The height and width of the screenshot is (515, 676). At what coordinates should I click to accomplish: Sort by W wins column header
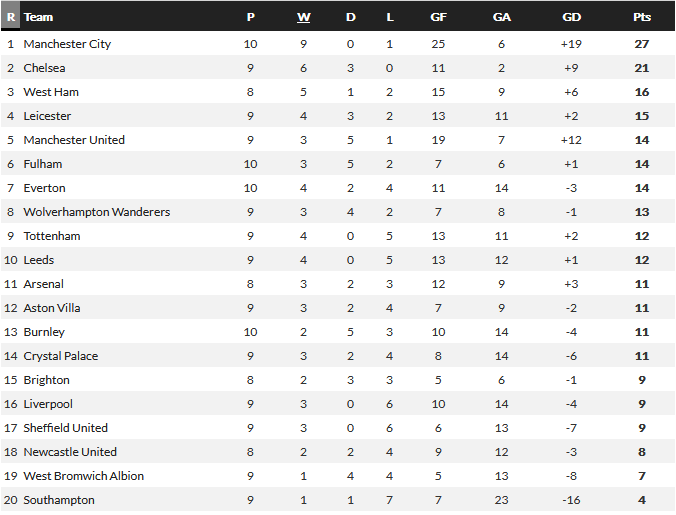[x=304, y=17]
